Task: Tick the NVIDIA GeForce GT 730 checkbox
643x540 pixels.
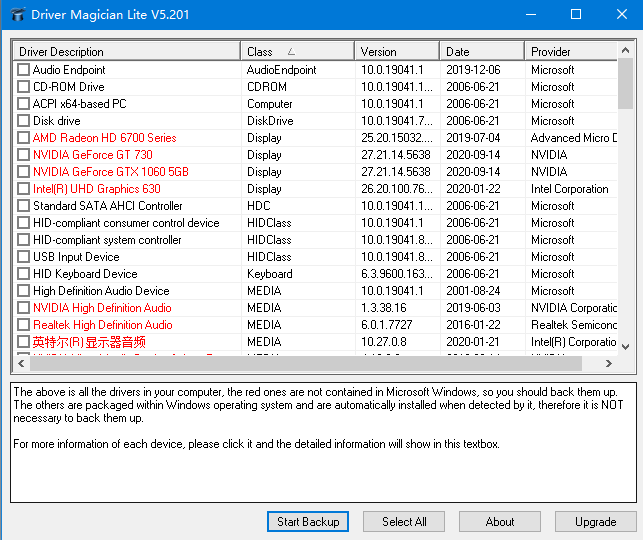Action: (x=23, y=155)
